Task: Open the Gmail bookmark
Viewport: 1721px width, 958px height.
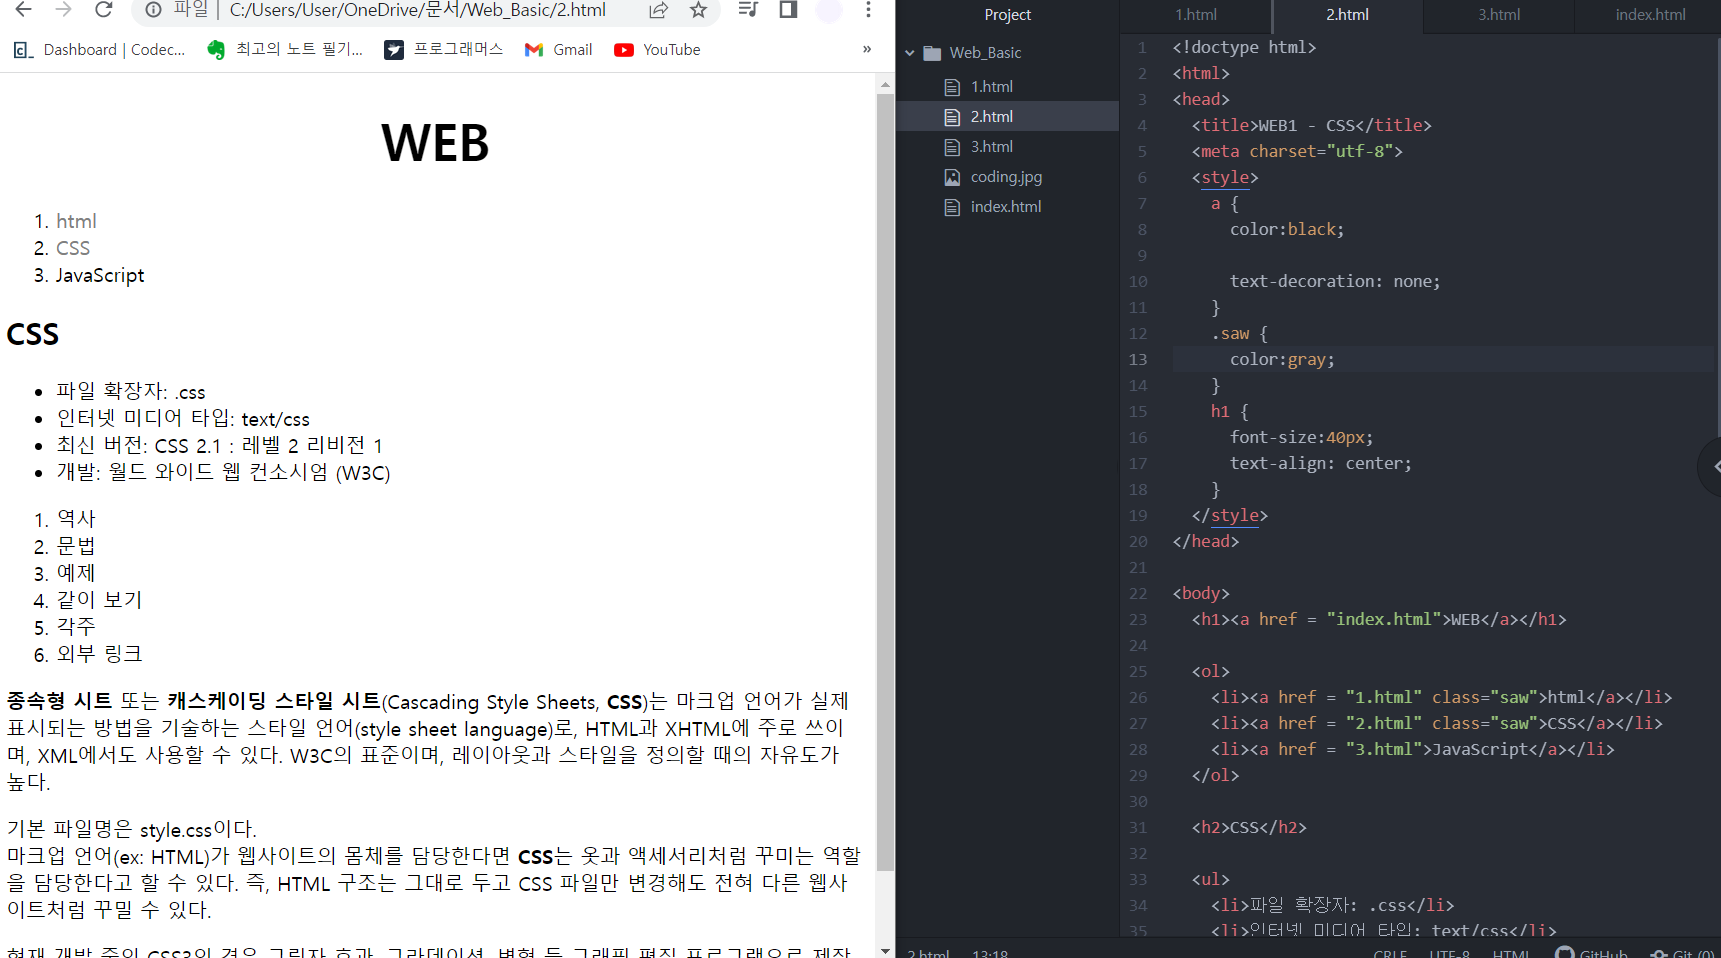Action: pos(558,50)
